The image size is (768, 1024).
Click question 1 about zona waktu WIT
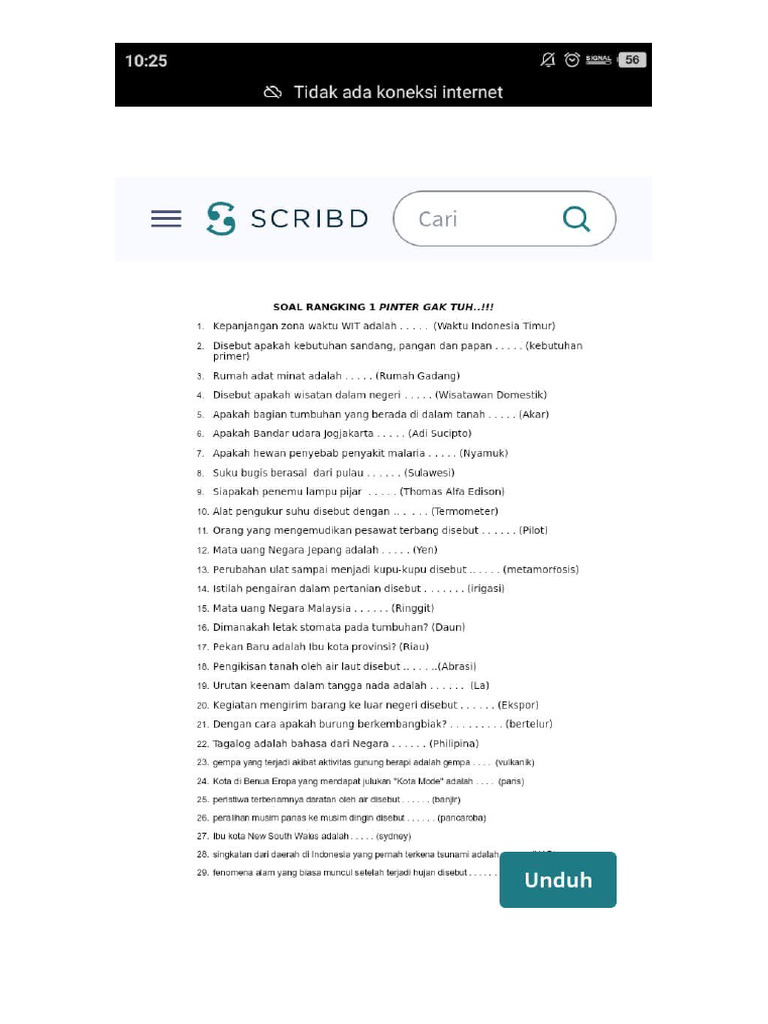click(383, 326)
